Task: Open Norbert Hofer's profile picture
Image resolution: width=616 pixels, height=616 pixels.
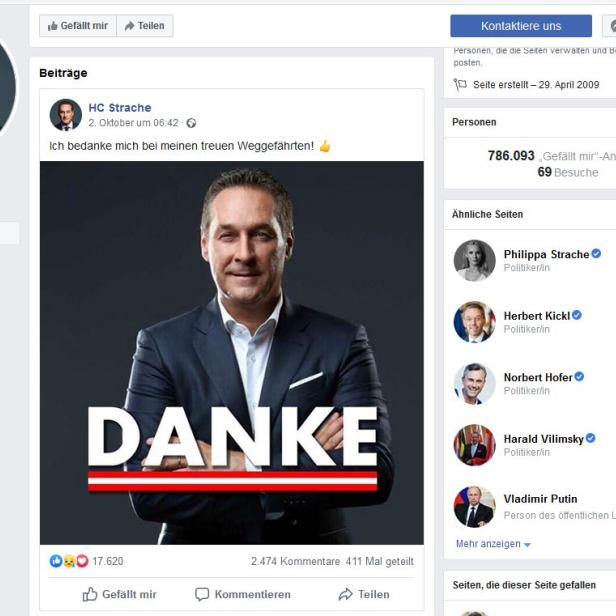Action: [474, 383]
